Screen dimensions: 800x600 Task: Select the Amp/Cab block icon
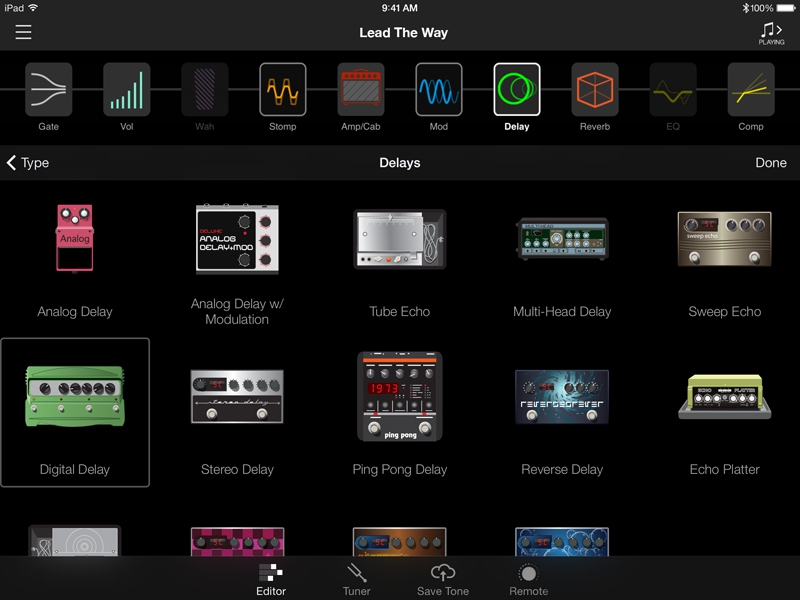click(361, 90)
